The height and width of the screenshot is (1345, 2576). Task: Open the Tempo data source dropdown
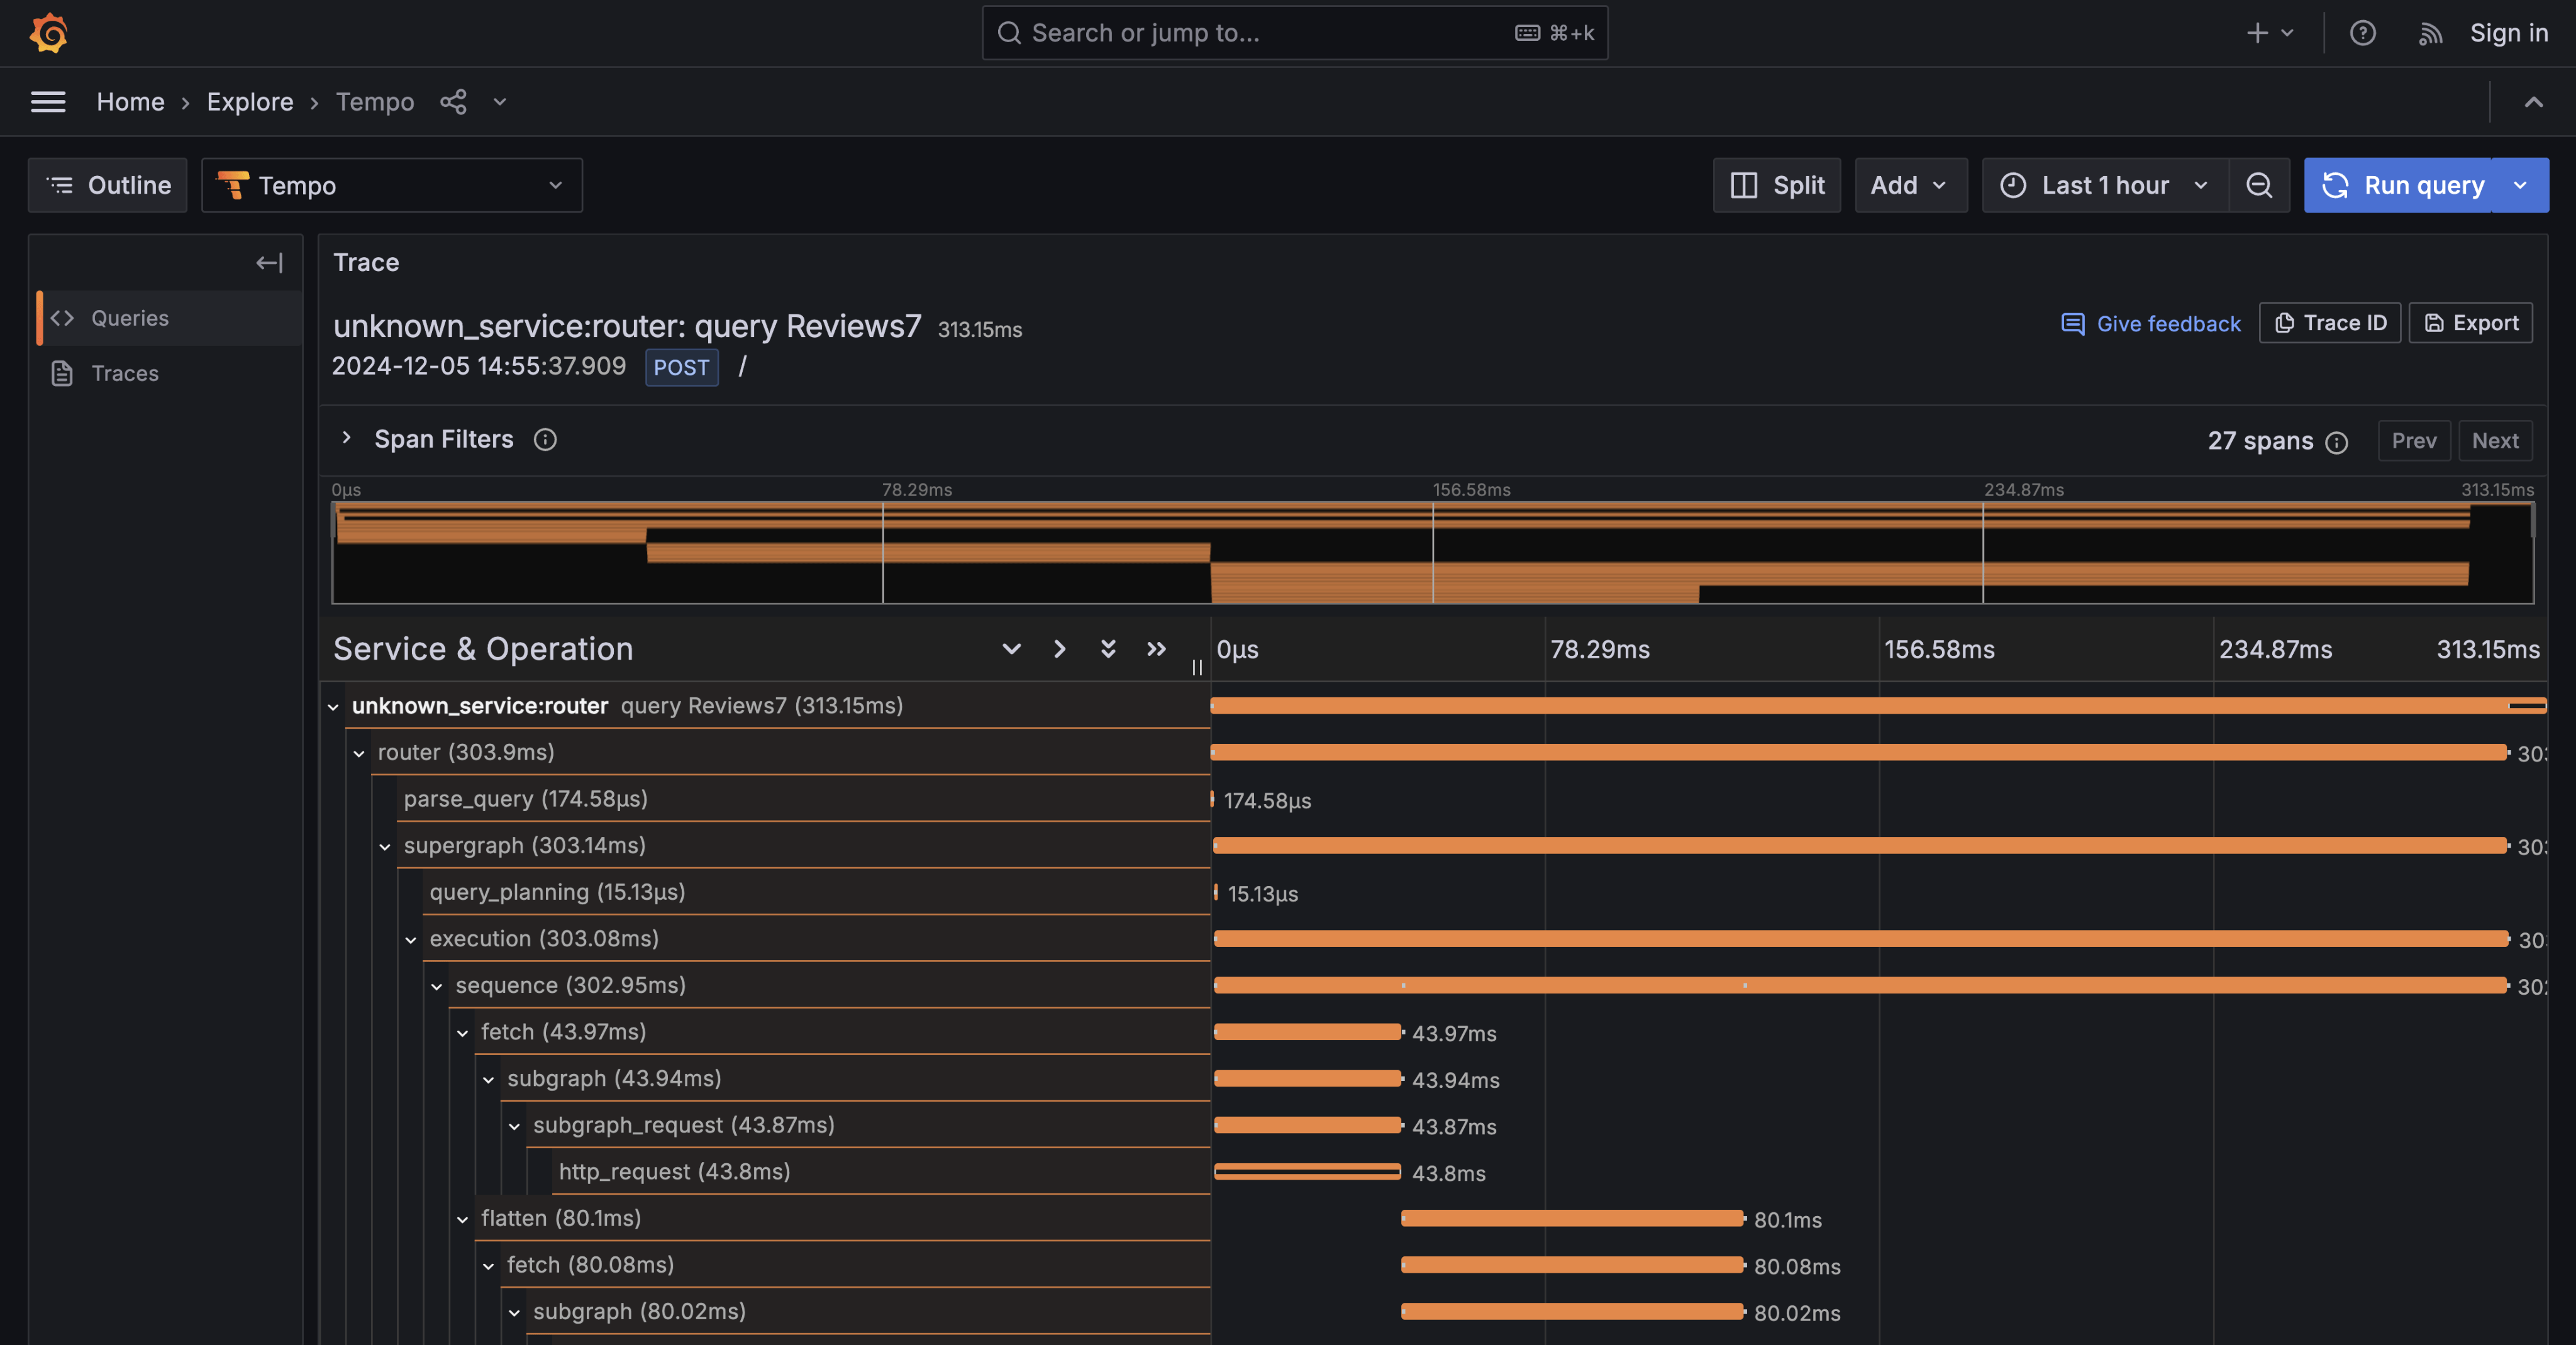pos(391,185)
